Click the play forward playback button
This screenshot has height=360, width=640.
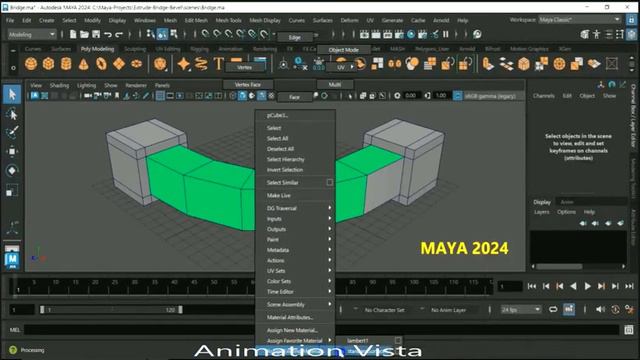click(x=587, y=287)
